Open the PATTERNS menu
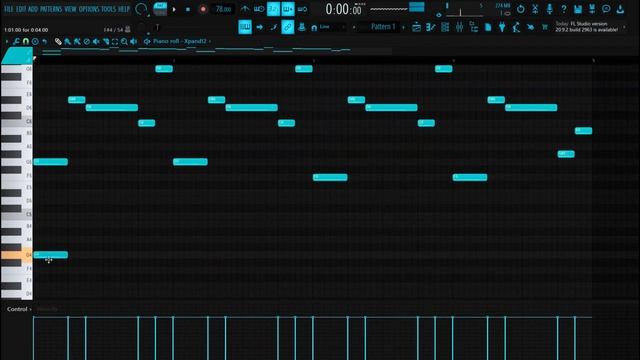Screen dimensions: 640x360 pos(51,9)
